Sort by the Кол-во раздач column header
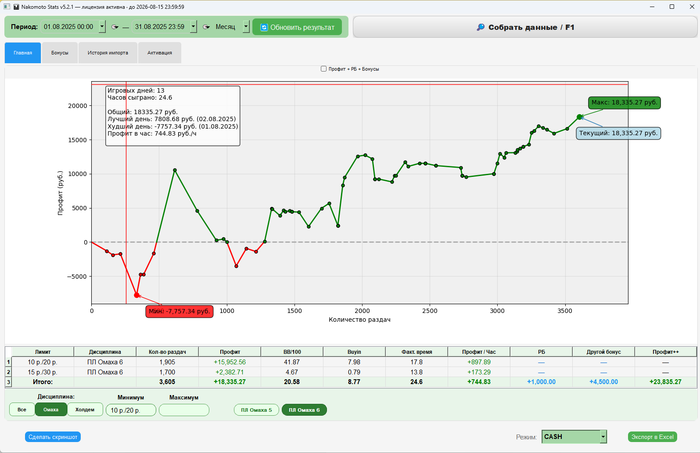700x453 pixels. point(167,352)
